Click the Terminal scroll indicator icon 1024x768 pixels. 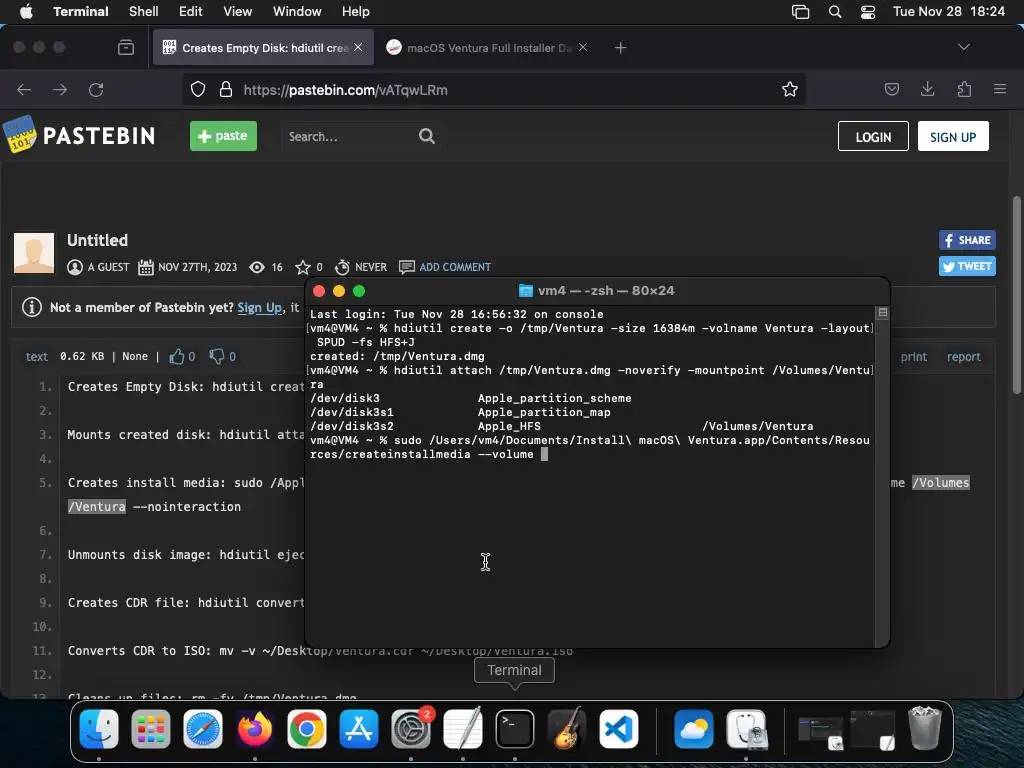883,313
